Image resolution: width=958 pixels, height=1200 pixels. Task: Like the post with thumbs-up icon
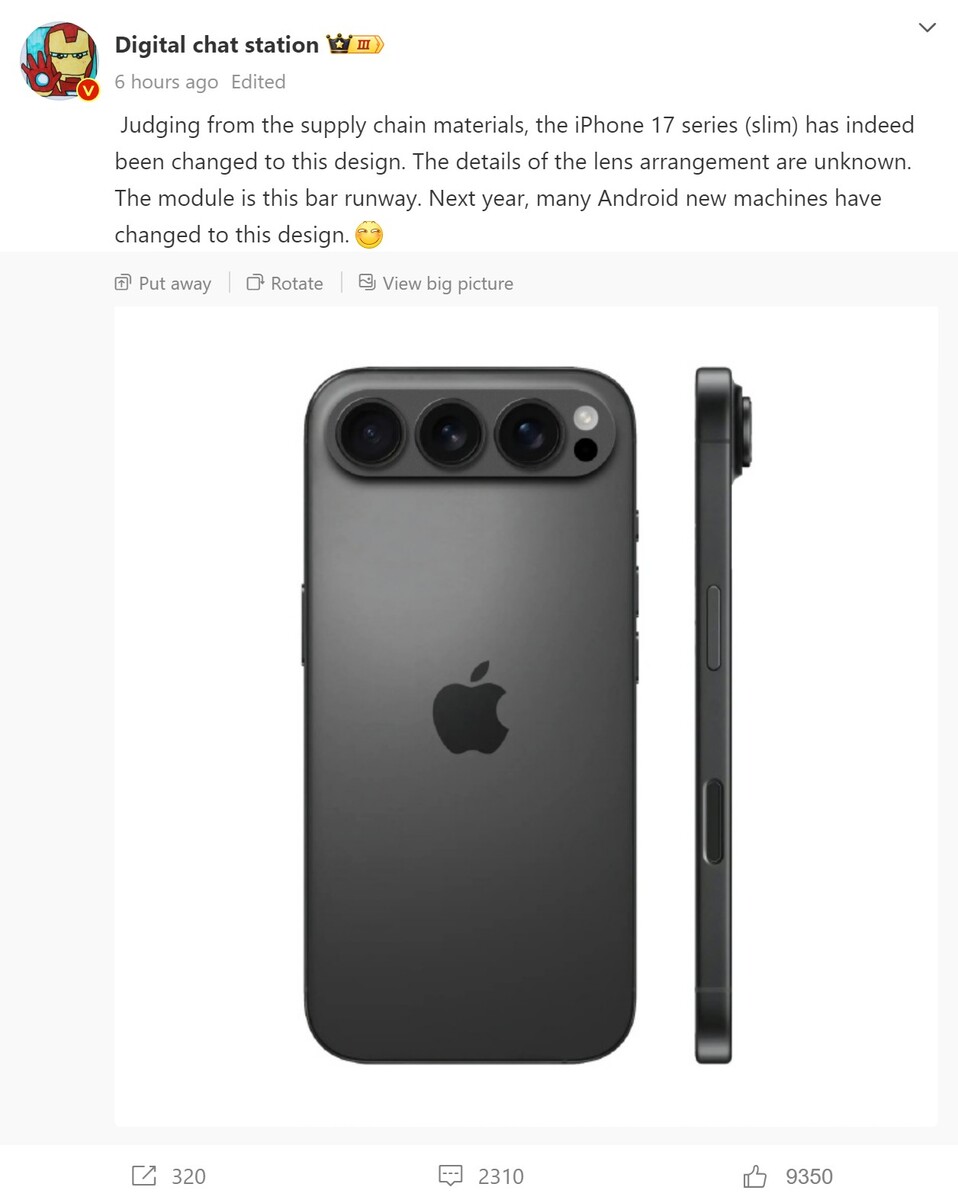(755, 1176)
